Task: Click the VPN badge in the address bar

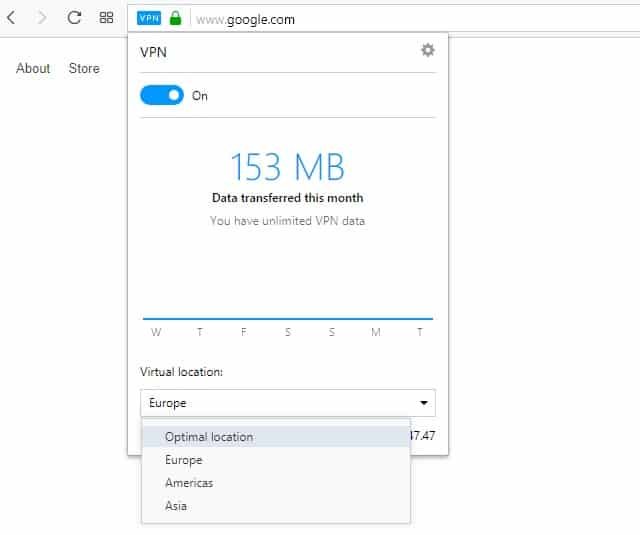Action: 149,18
